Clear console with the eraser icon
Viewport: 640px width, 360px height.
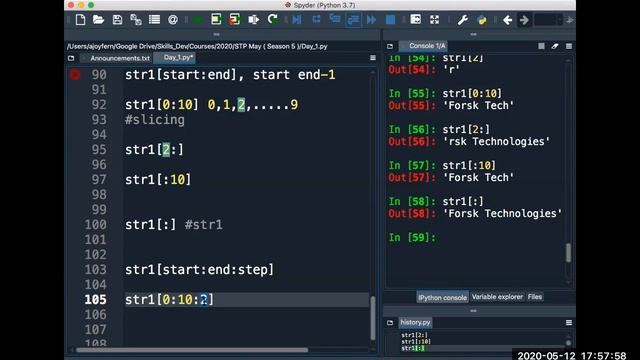click(x=555, y=46)
